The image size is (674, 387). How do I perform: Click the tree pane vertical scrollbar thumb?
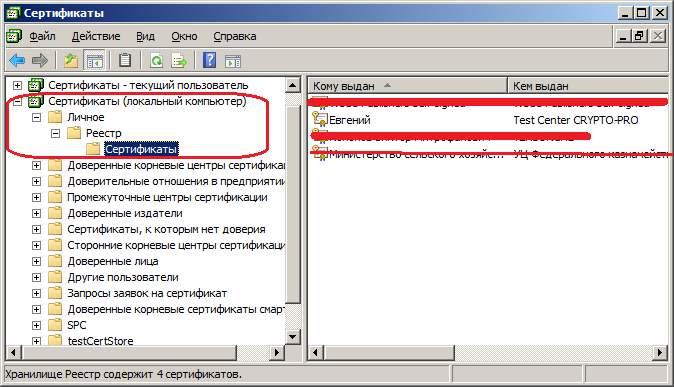293,205
